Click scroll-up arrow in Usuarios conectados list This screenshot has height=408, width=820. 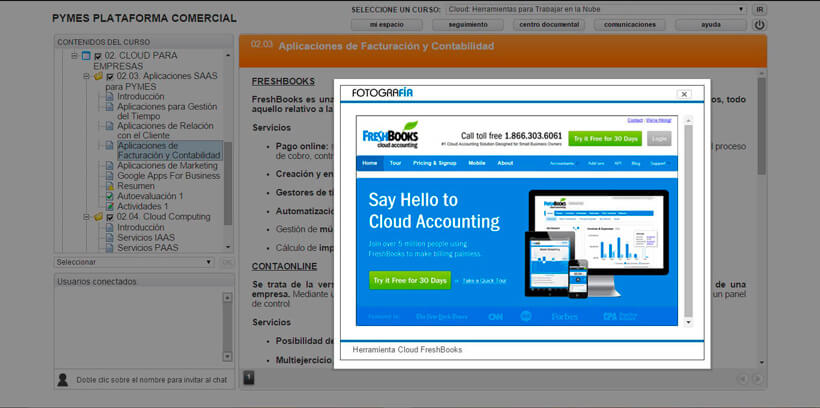(x=227, y=298)
